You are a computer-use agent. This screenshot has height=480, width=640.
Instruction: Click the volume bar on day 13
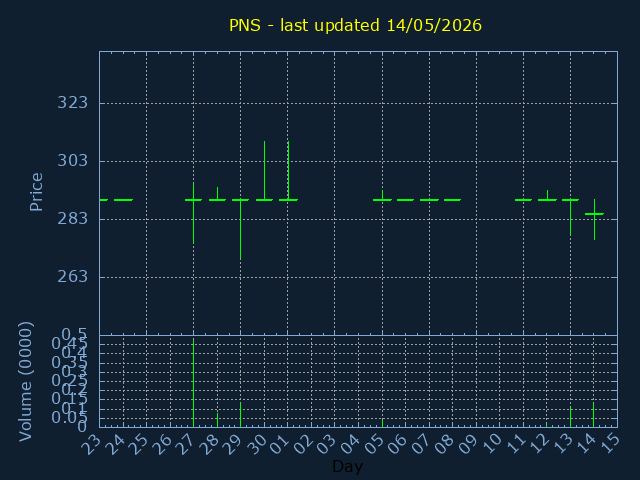570,417
